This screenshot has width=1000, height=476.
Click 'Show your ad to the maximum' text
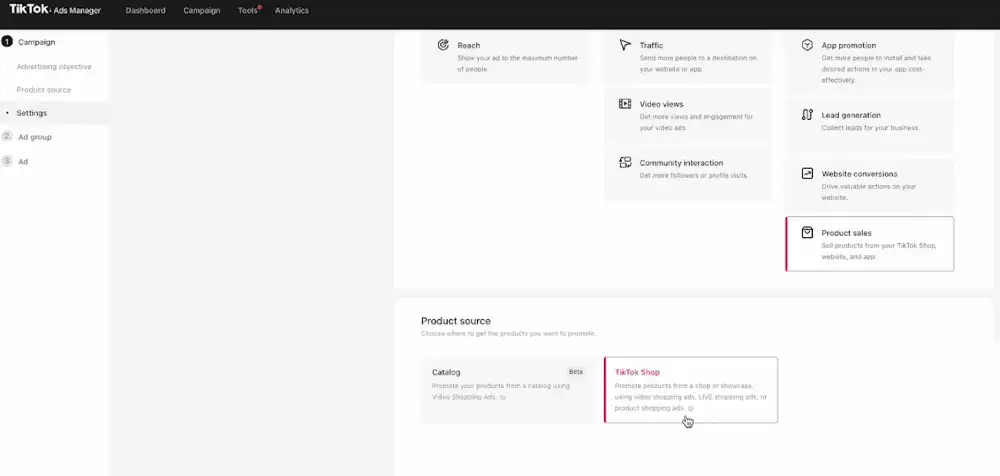click(517, 63)
